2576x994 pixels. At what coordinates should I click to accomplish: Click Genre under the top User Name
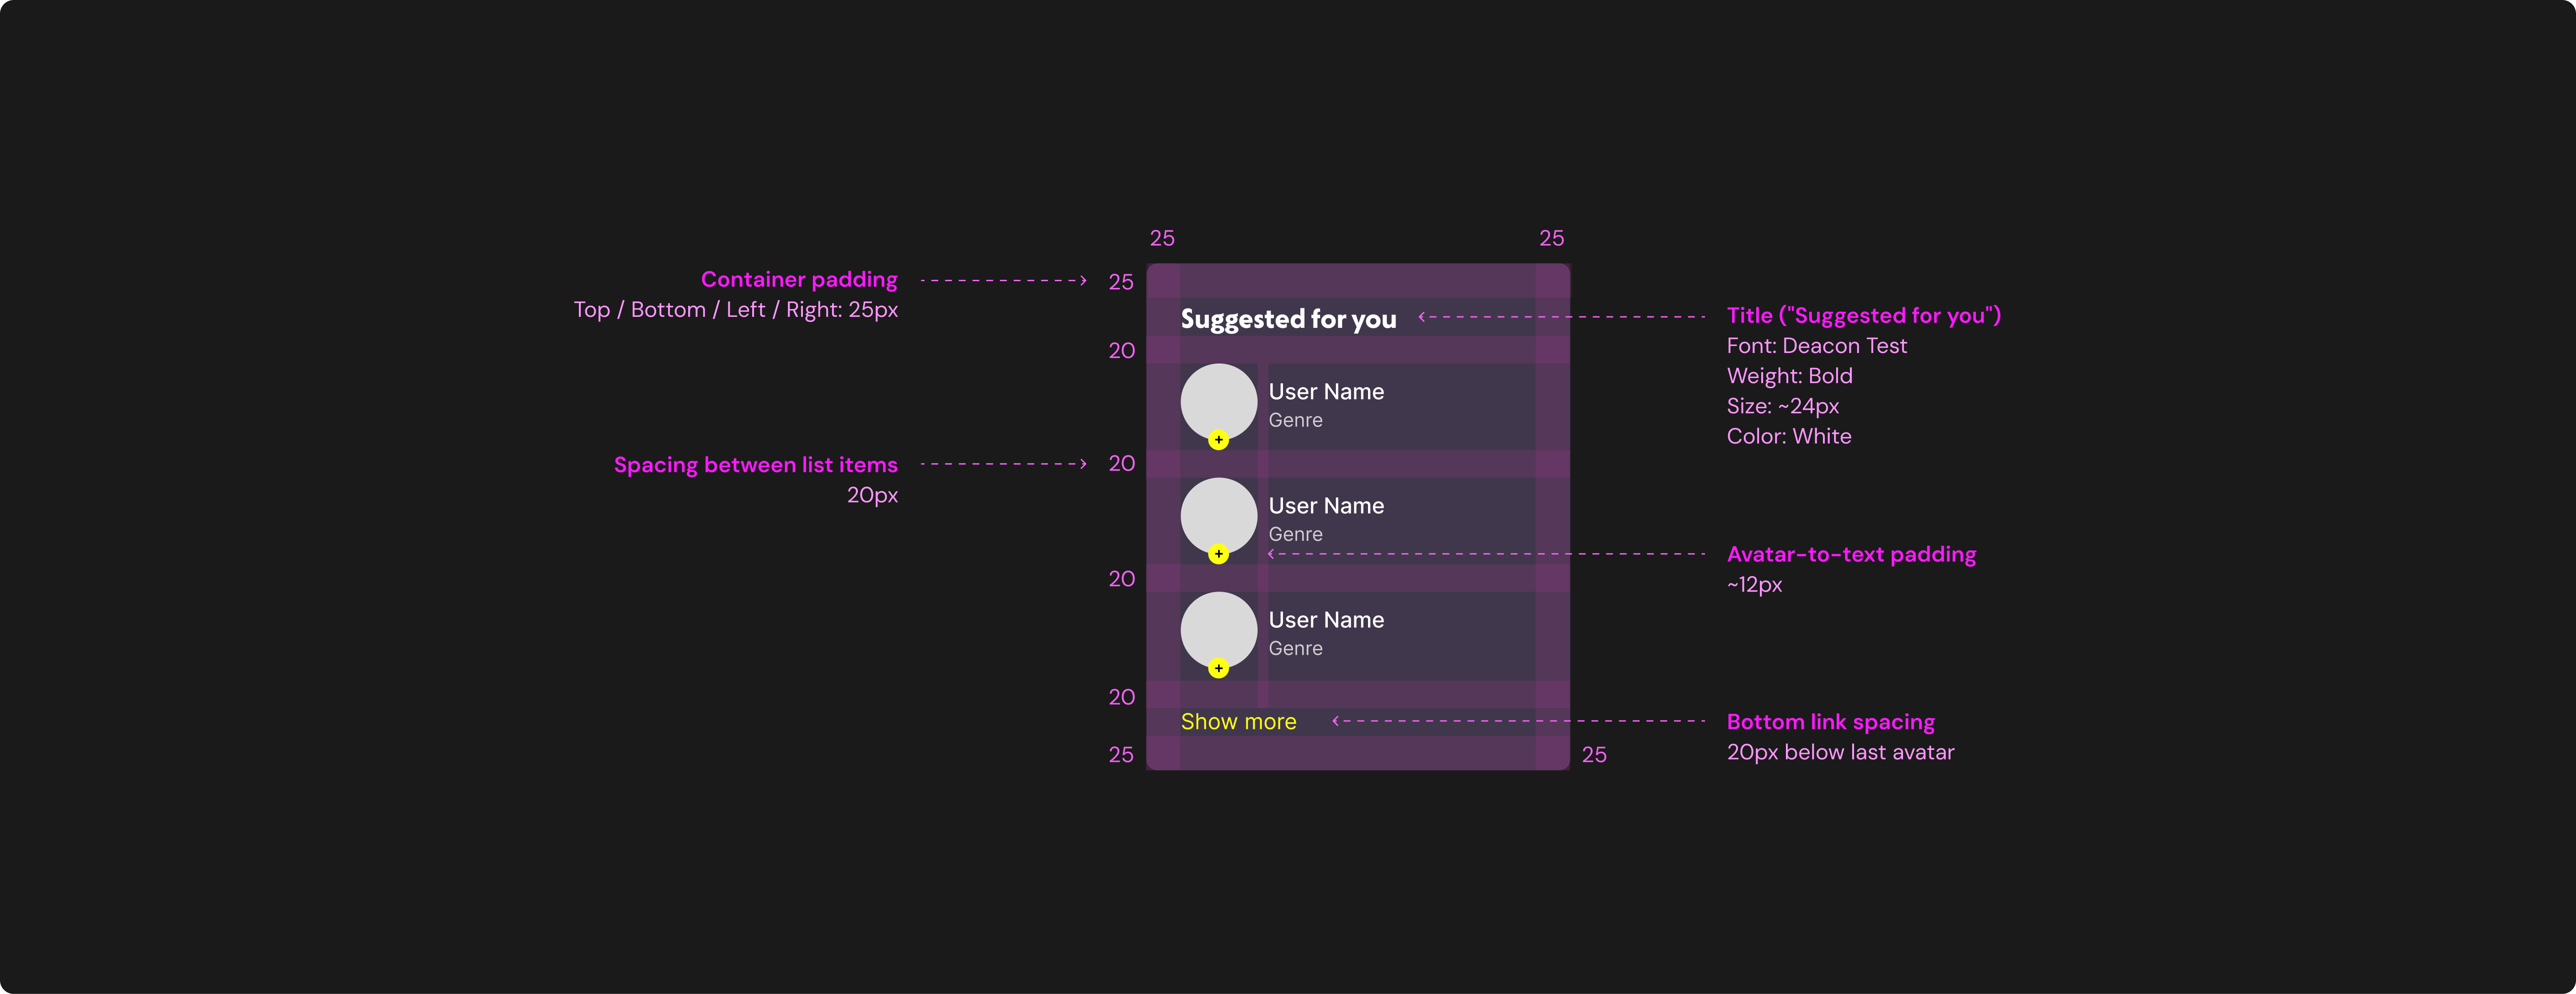click(x=1295, y=421)
